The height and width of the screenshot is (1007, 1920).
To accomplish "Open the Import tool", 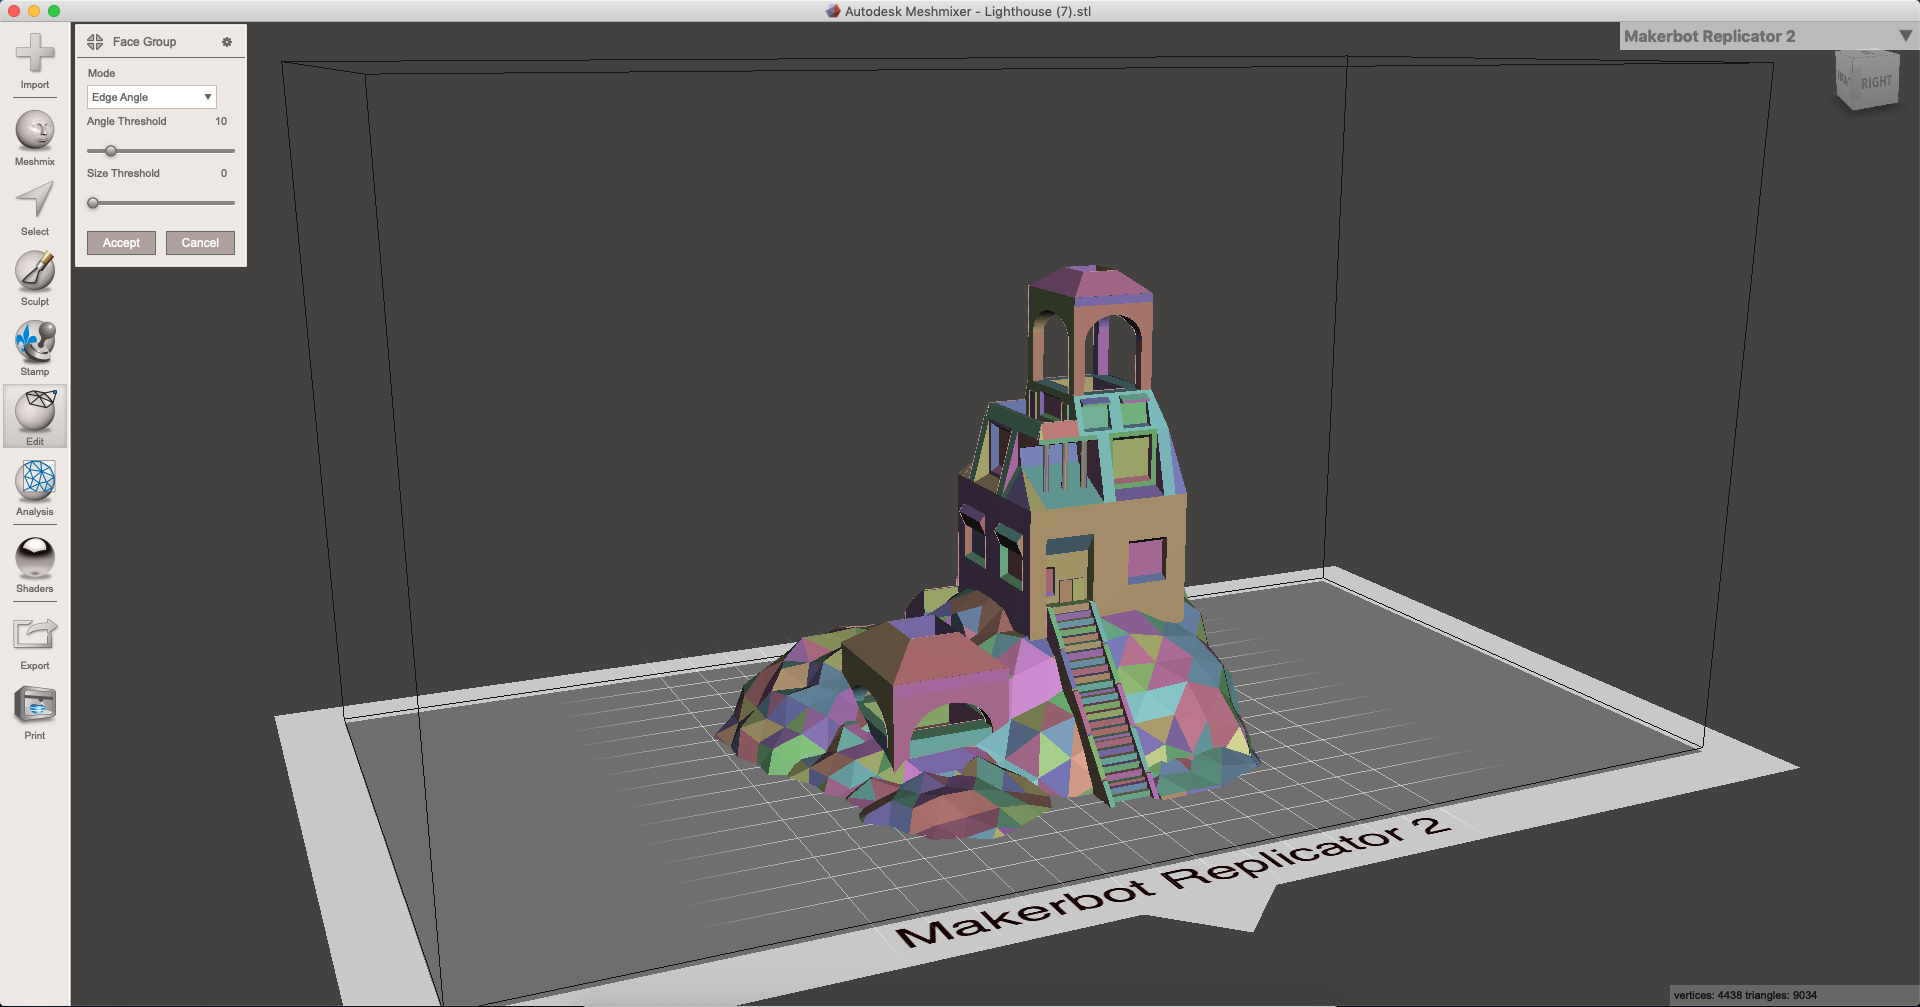I will point(35,60).
